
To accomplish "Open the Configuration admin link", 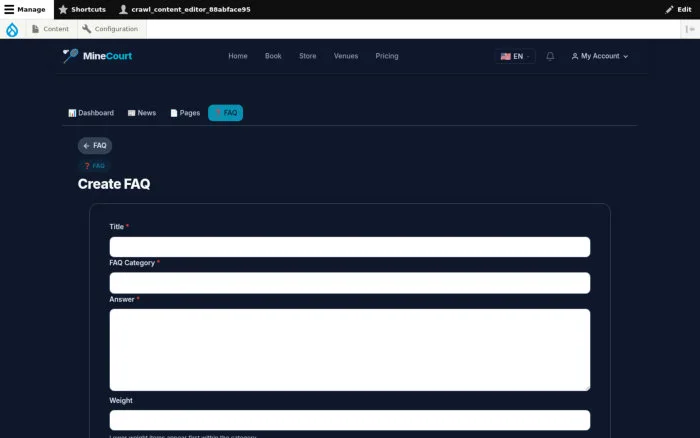I will [111, 29].
